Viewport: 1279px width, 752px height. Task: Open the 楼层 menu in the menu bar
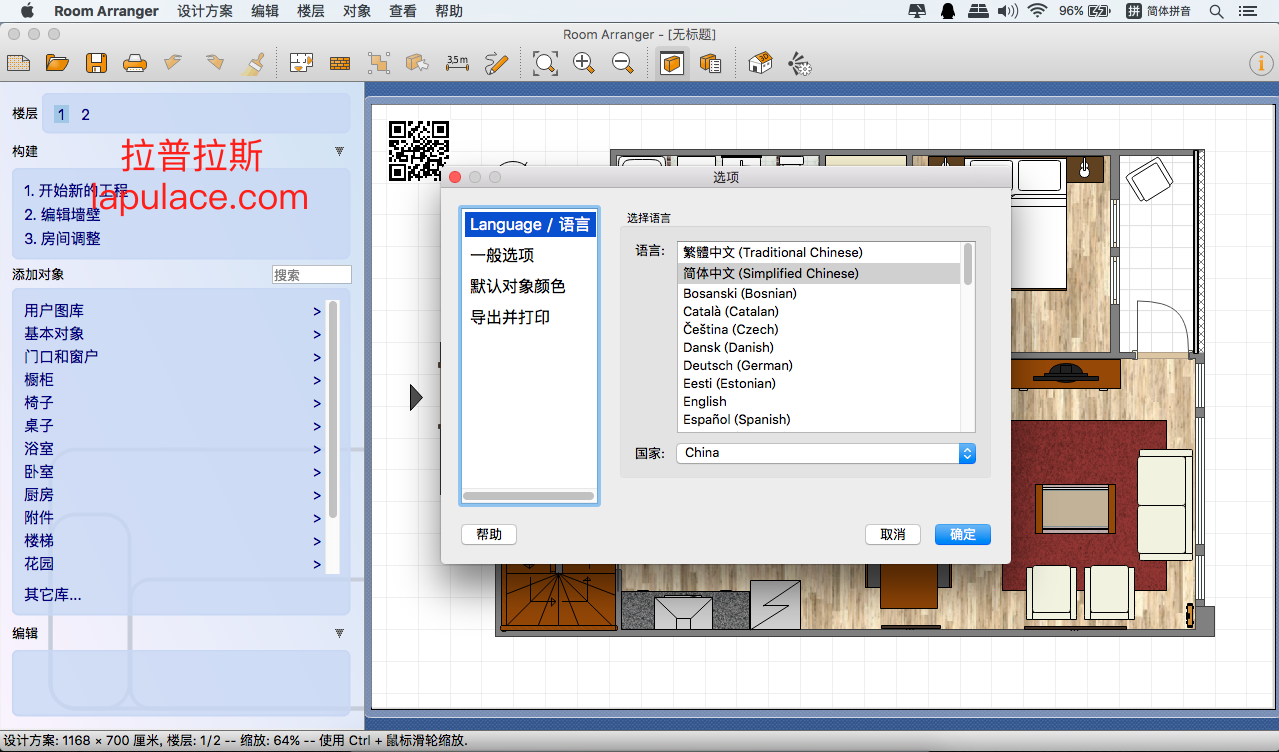coord(311,11)
